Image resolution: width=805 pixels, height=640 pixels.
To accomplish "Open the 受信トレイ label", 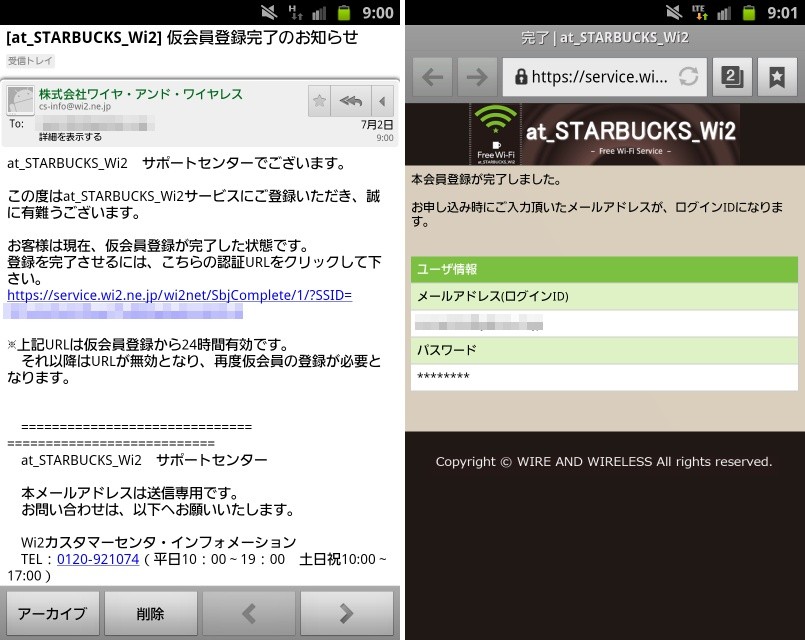I will [30, 61].
